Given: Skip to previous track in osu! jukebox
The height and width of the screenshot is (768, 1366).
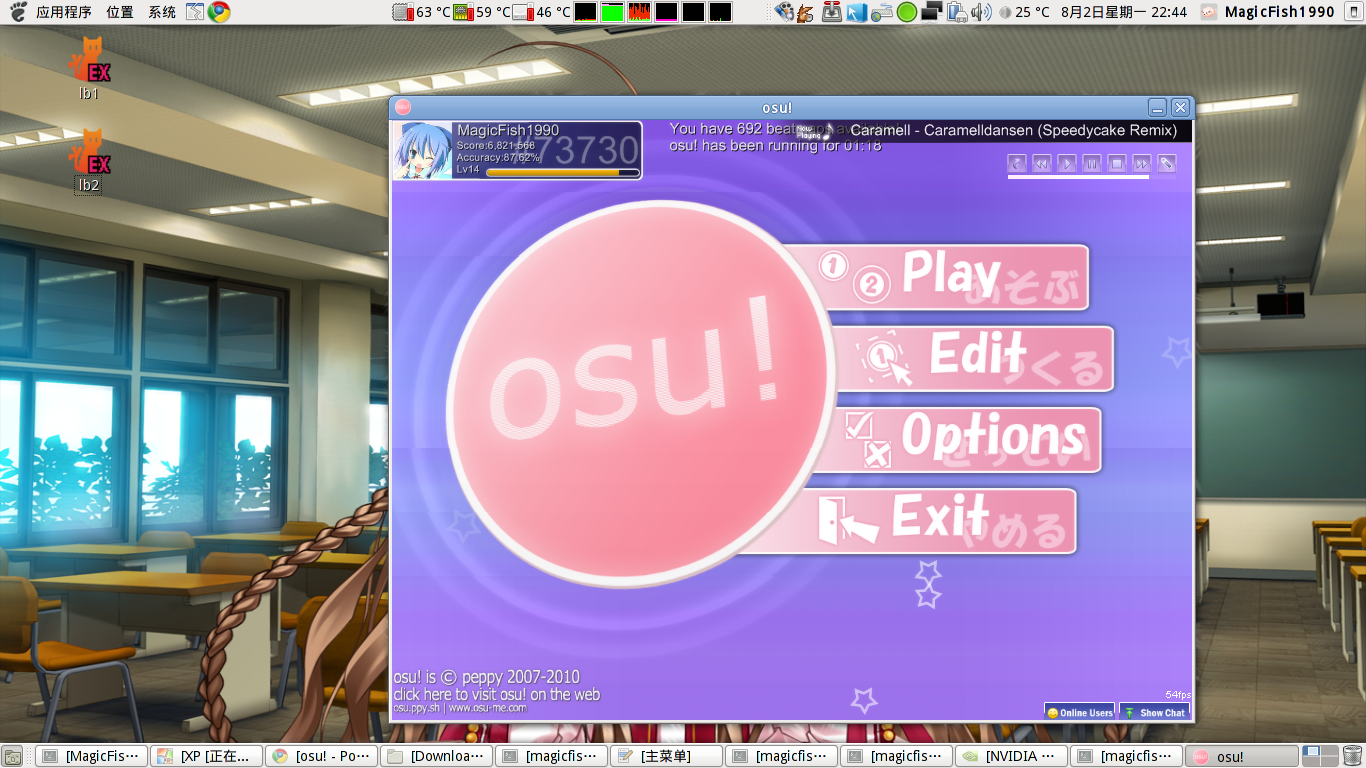Looking at the screenshot, I should [x=1042, y=163].
